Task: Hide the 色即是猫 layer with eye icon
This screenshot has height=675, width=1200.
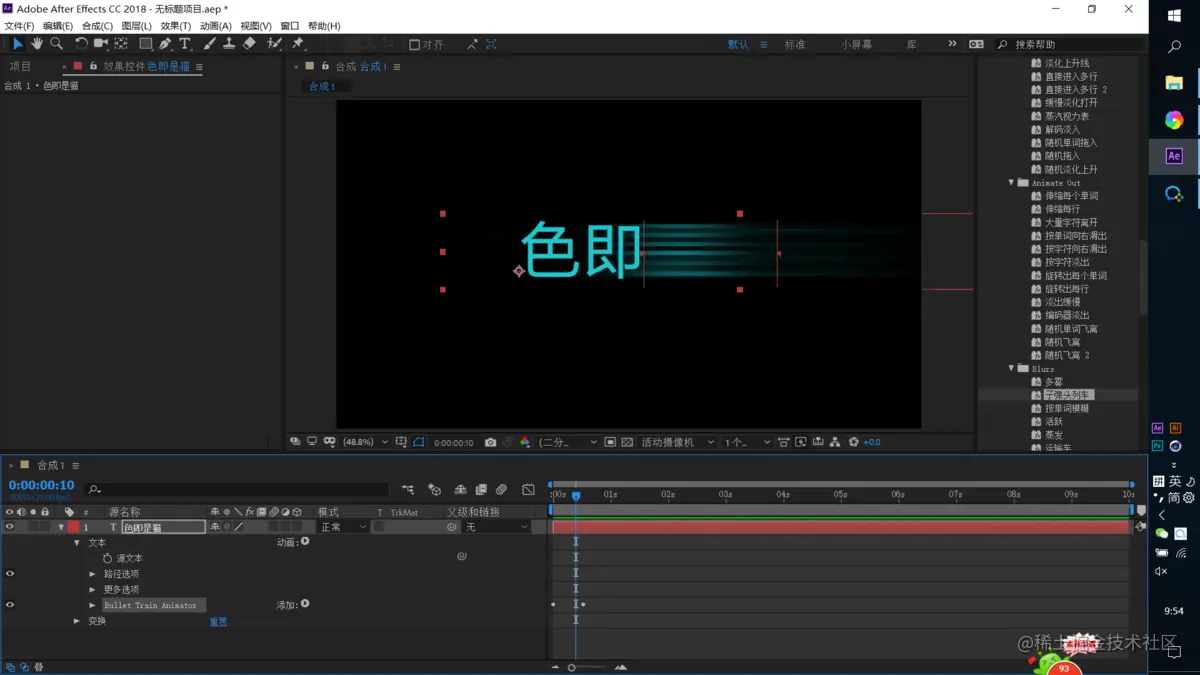Action: [10, 527]
